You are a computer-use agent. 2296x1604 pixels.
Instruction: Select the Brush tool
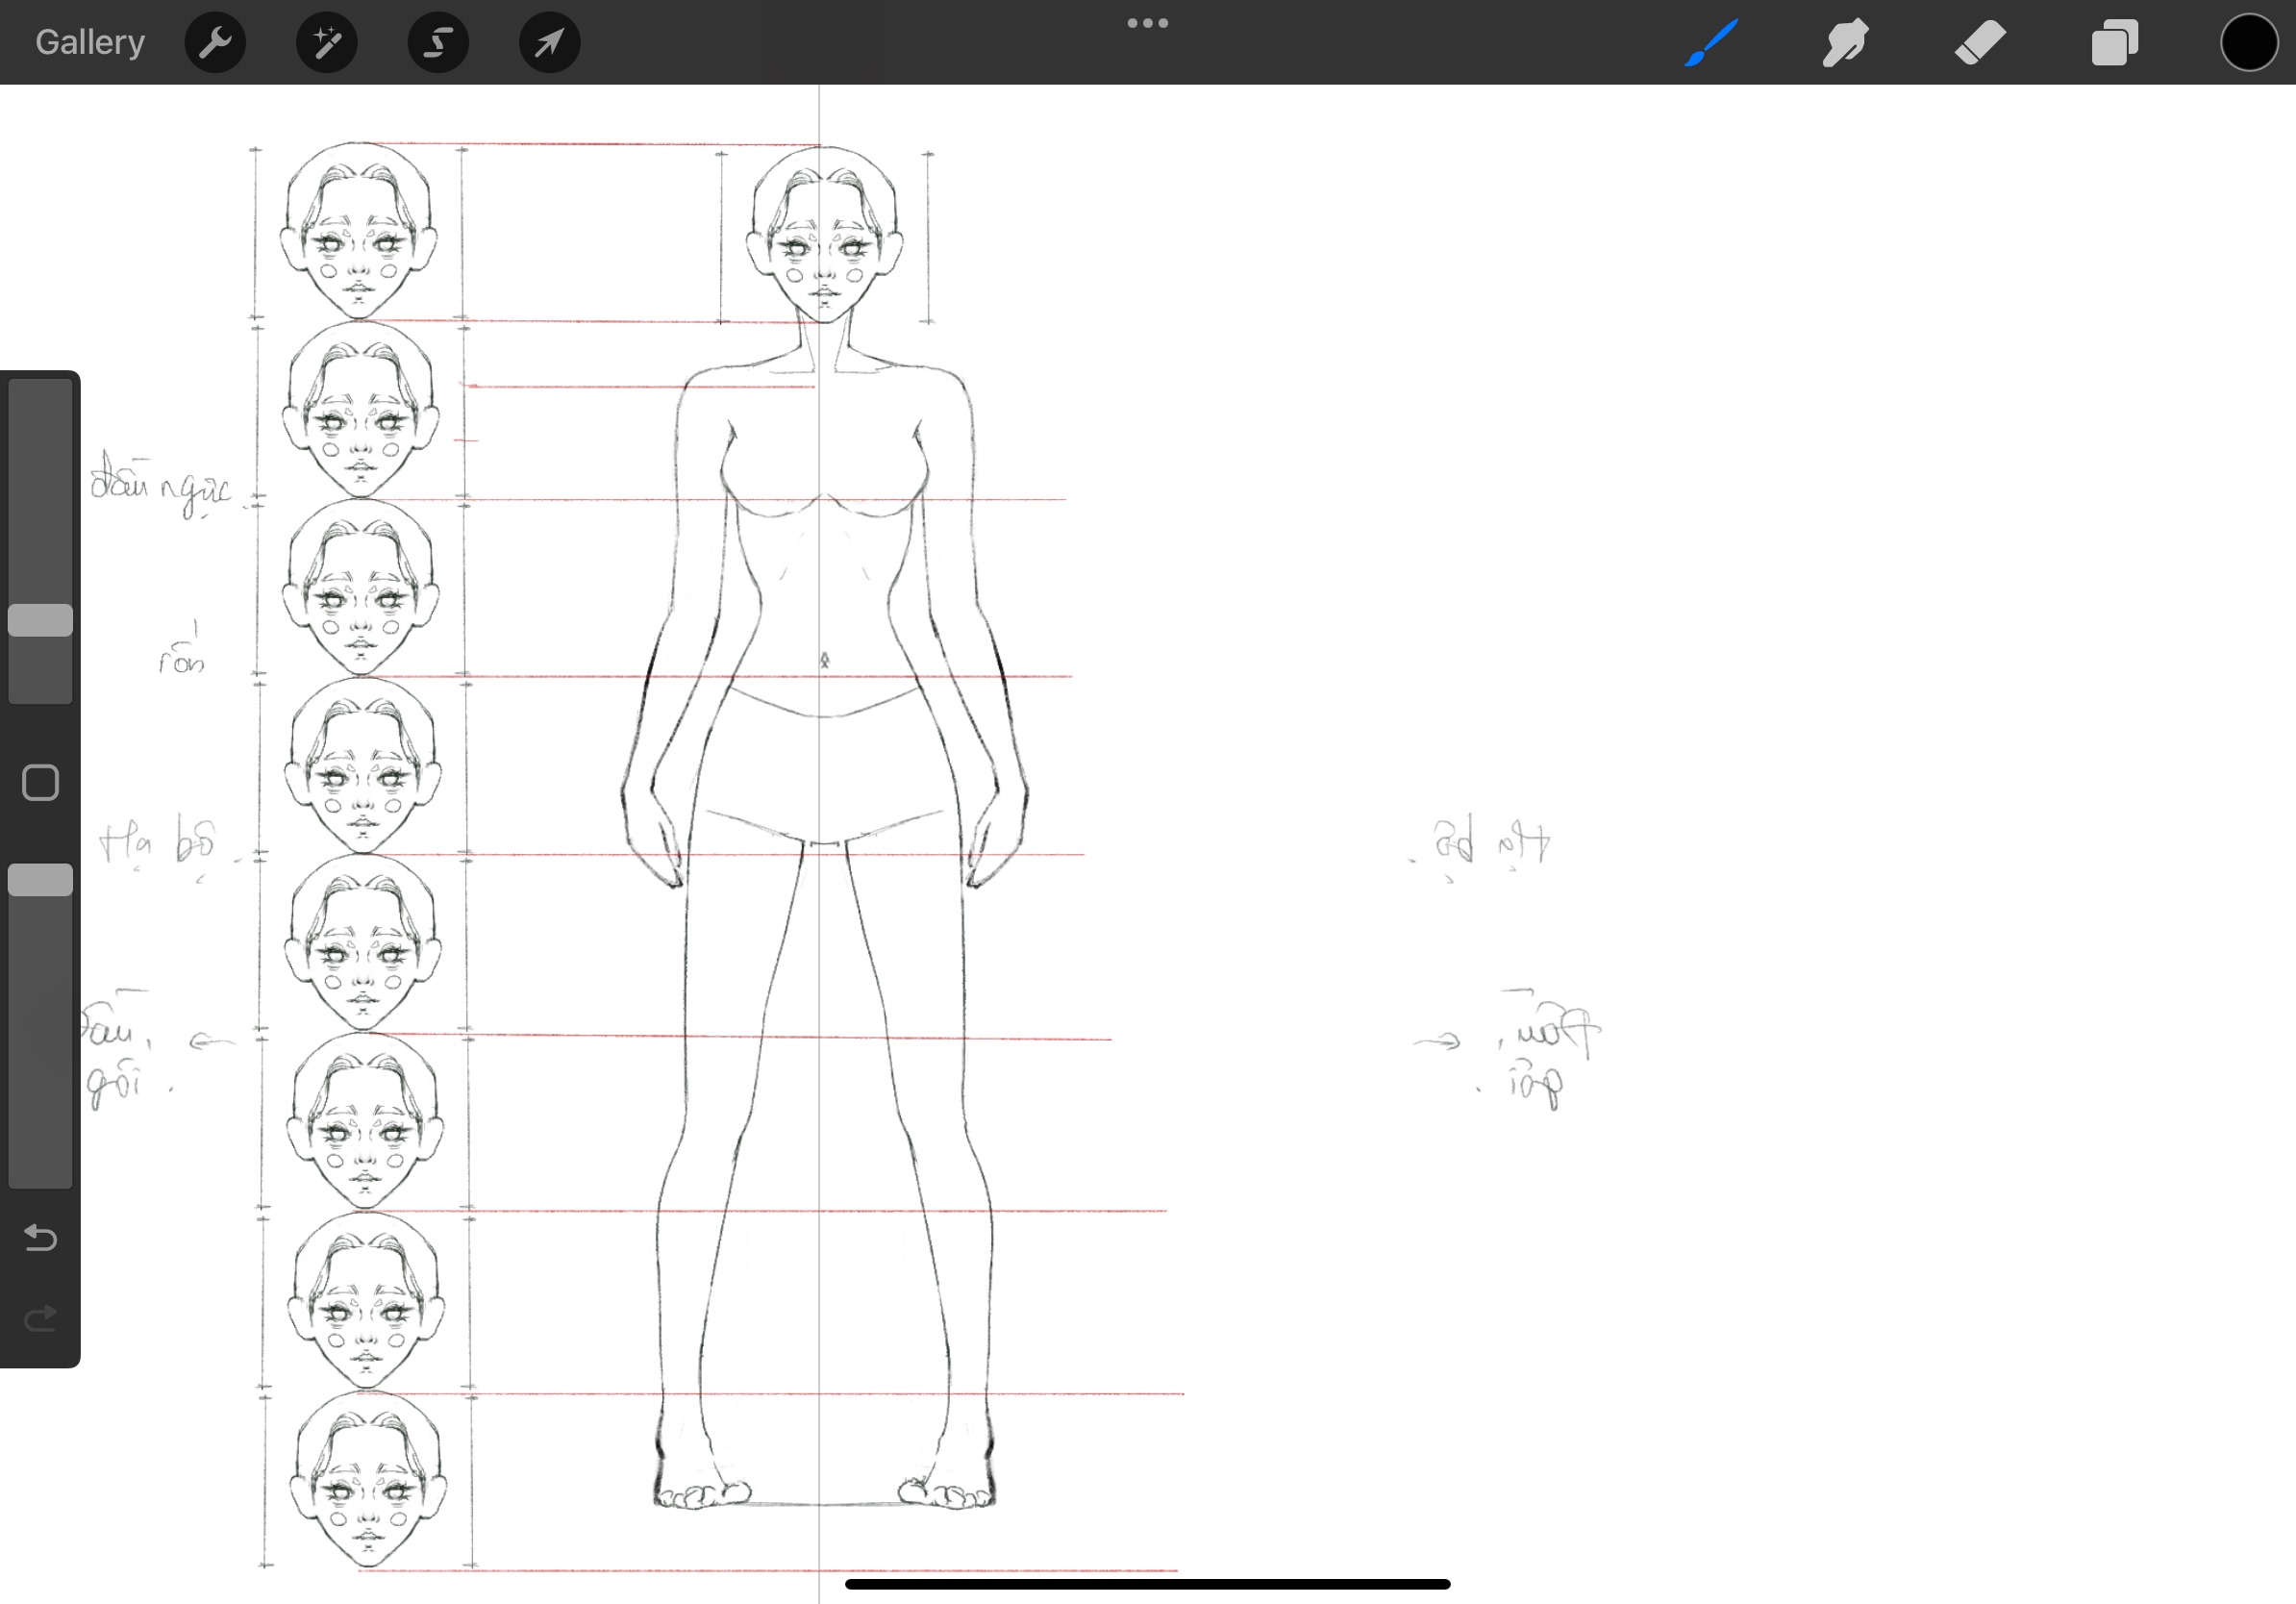point(1711,42)
